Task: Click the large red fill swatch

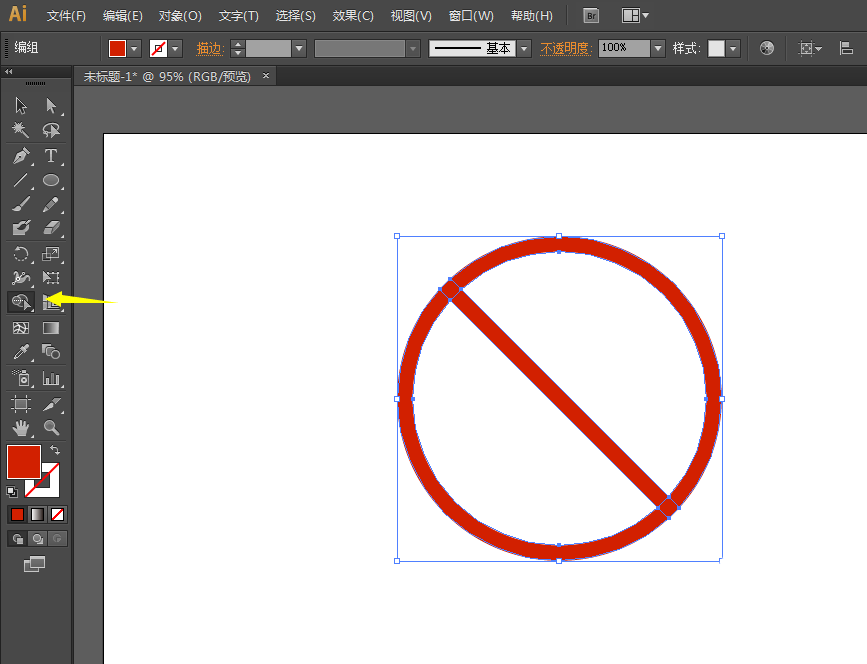Action: (23, 461)
